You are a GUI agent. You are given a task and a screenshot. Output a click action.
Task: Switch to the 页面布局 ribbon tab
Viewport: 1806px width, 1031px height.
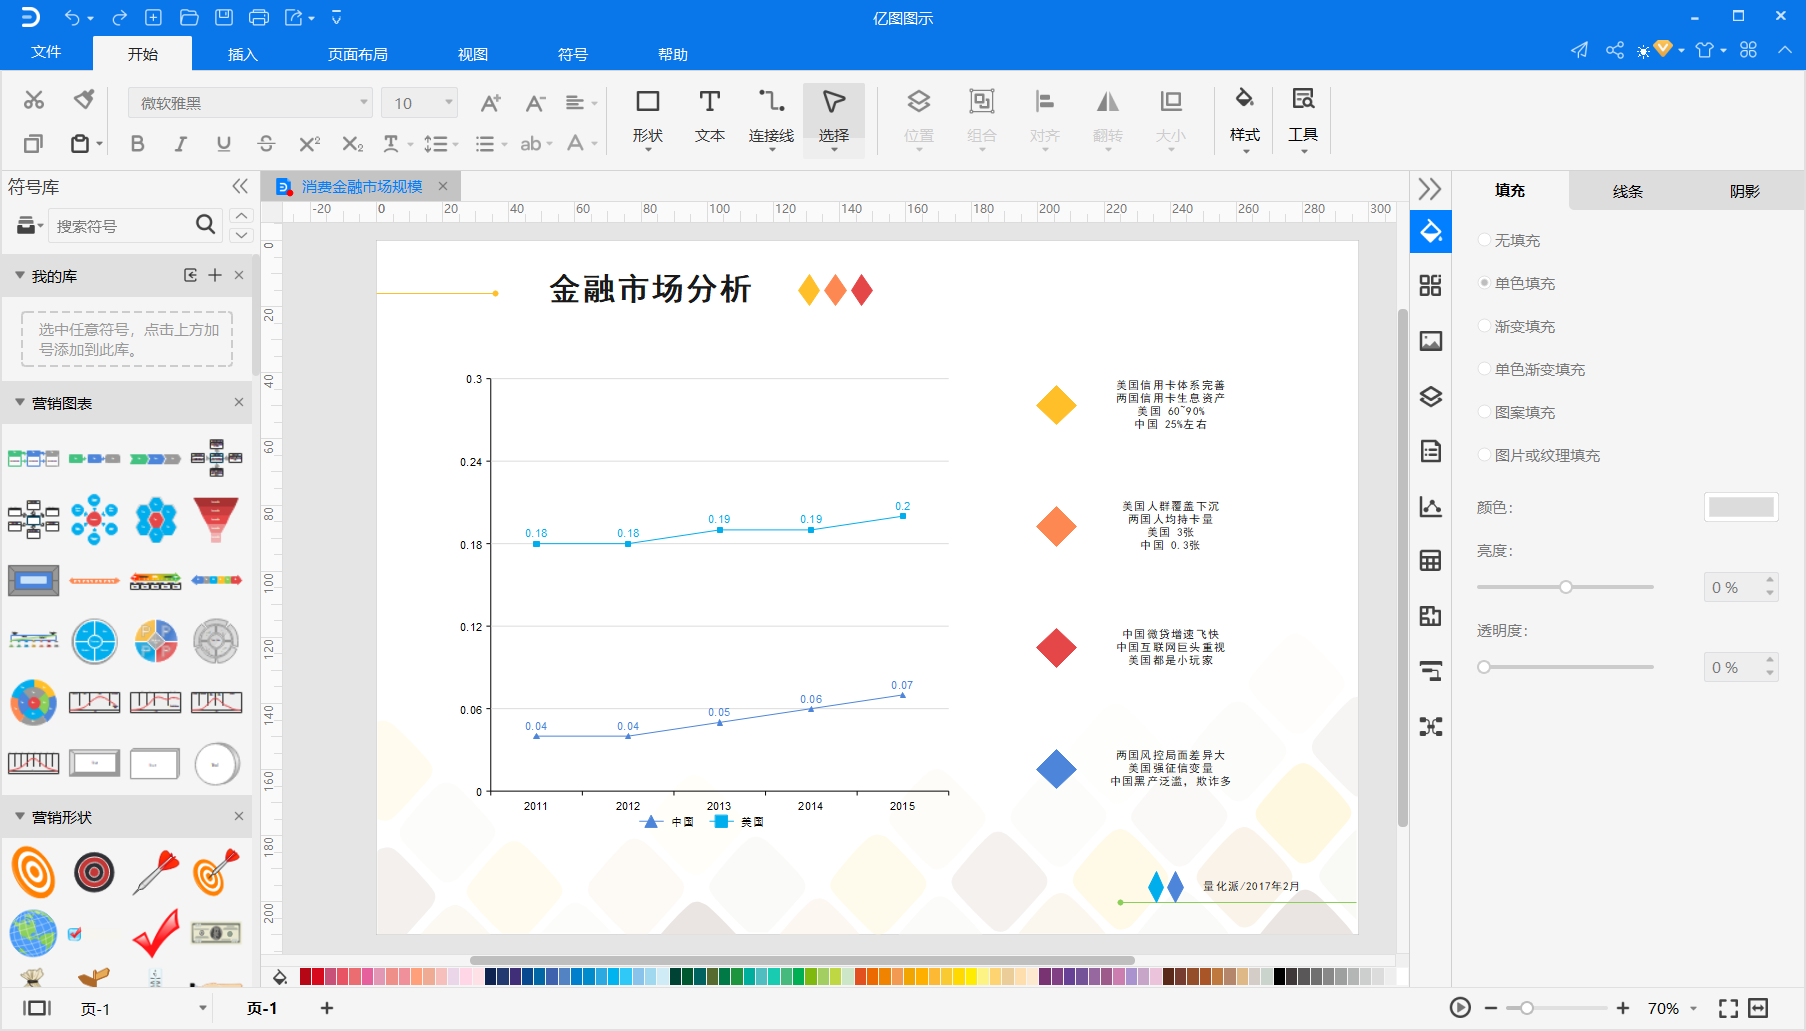pyautogui.click(x=358, y=54)
